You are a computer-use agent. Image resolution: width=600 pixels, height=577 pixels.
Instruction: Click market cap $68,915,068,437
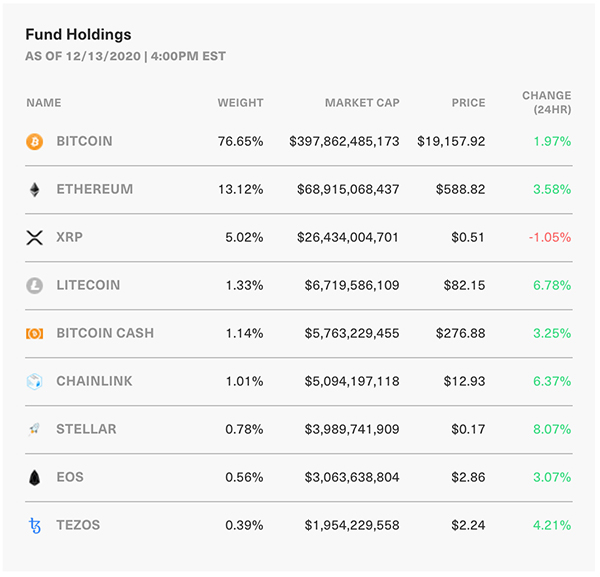coord(348,189)
